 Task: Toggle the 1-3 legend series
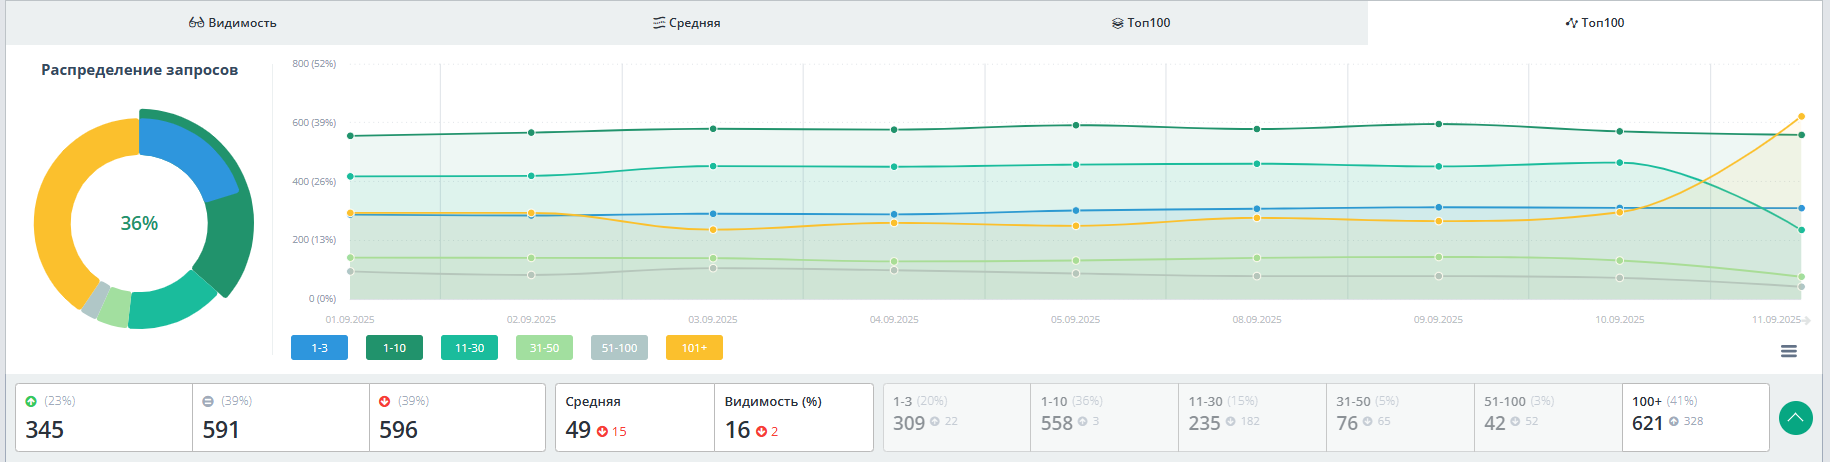pyautogui.click(x=319, y=348)
